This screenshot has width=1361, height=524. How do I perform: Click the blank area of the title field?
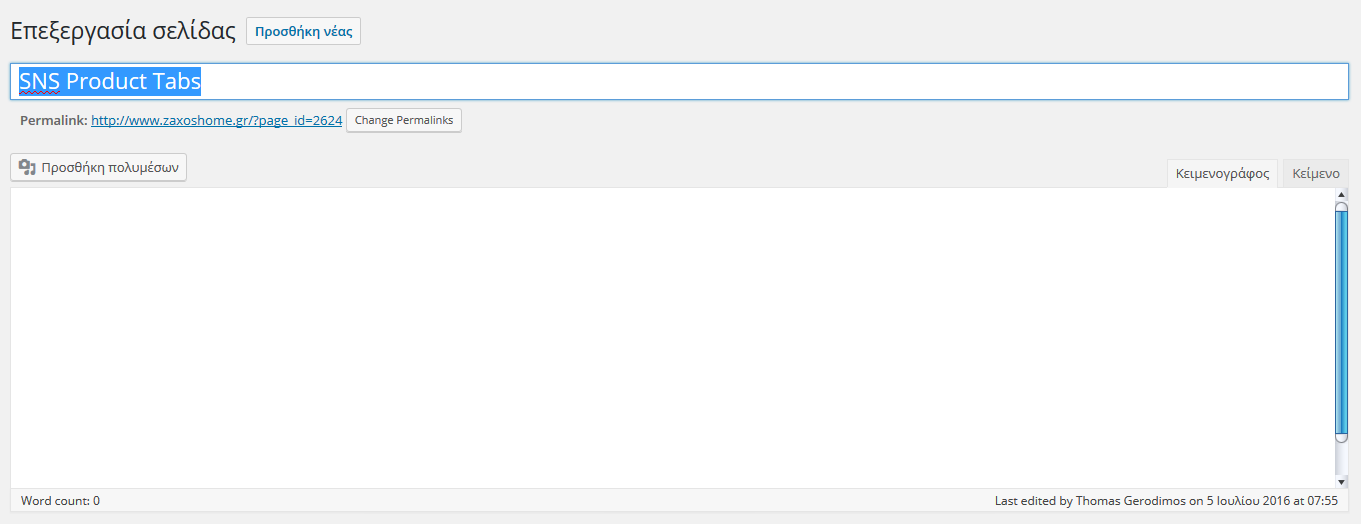click(770, 82)
